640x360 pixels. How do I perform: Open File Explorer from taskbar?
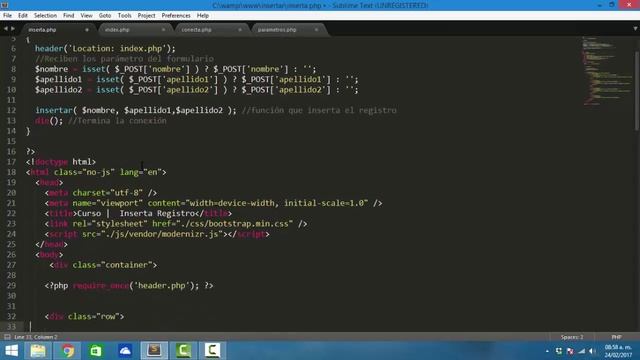(38, 351)
